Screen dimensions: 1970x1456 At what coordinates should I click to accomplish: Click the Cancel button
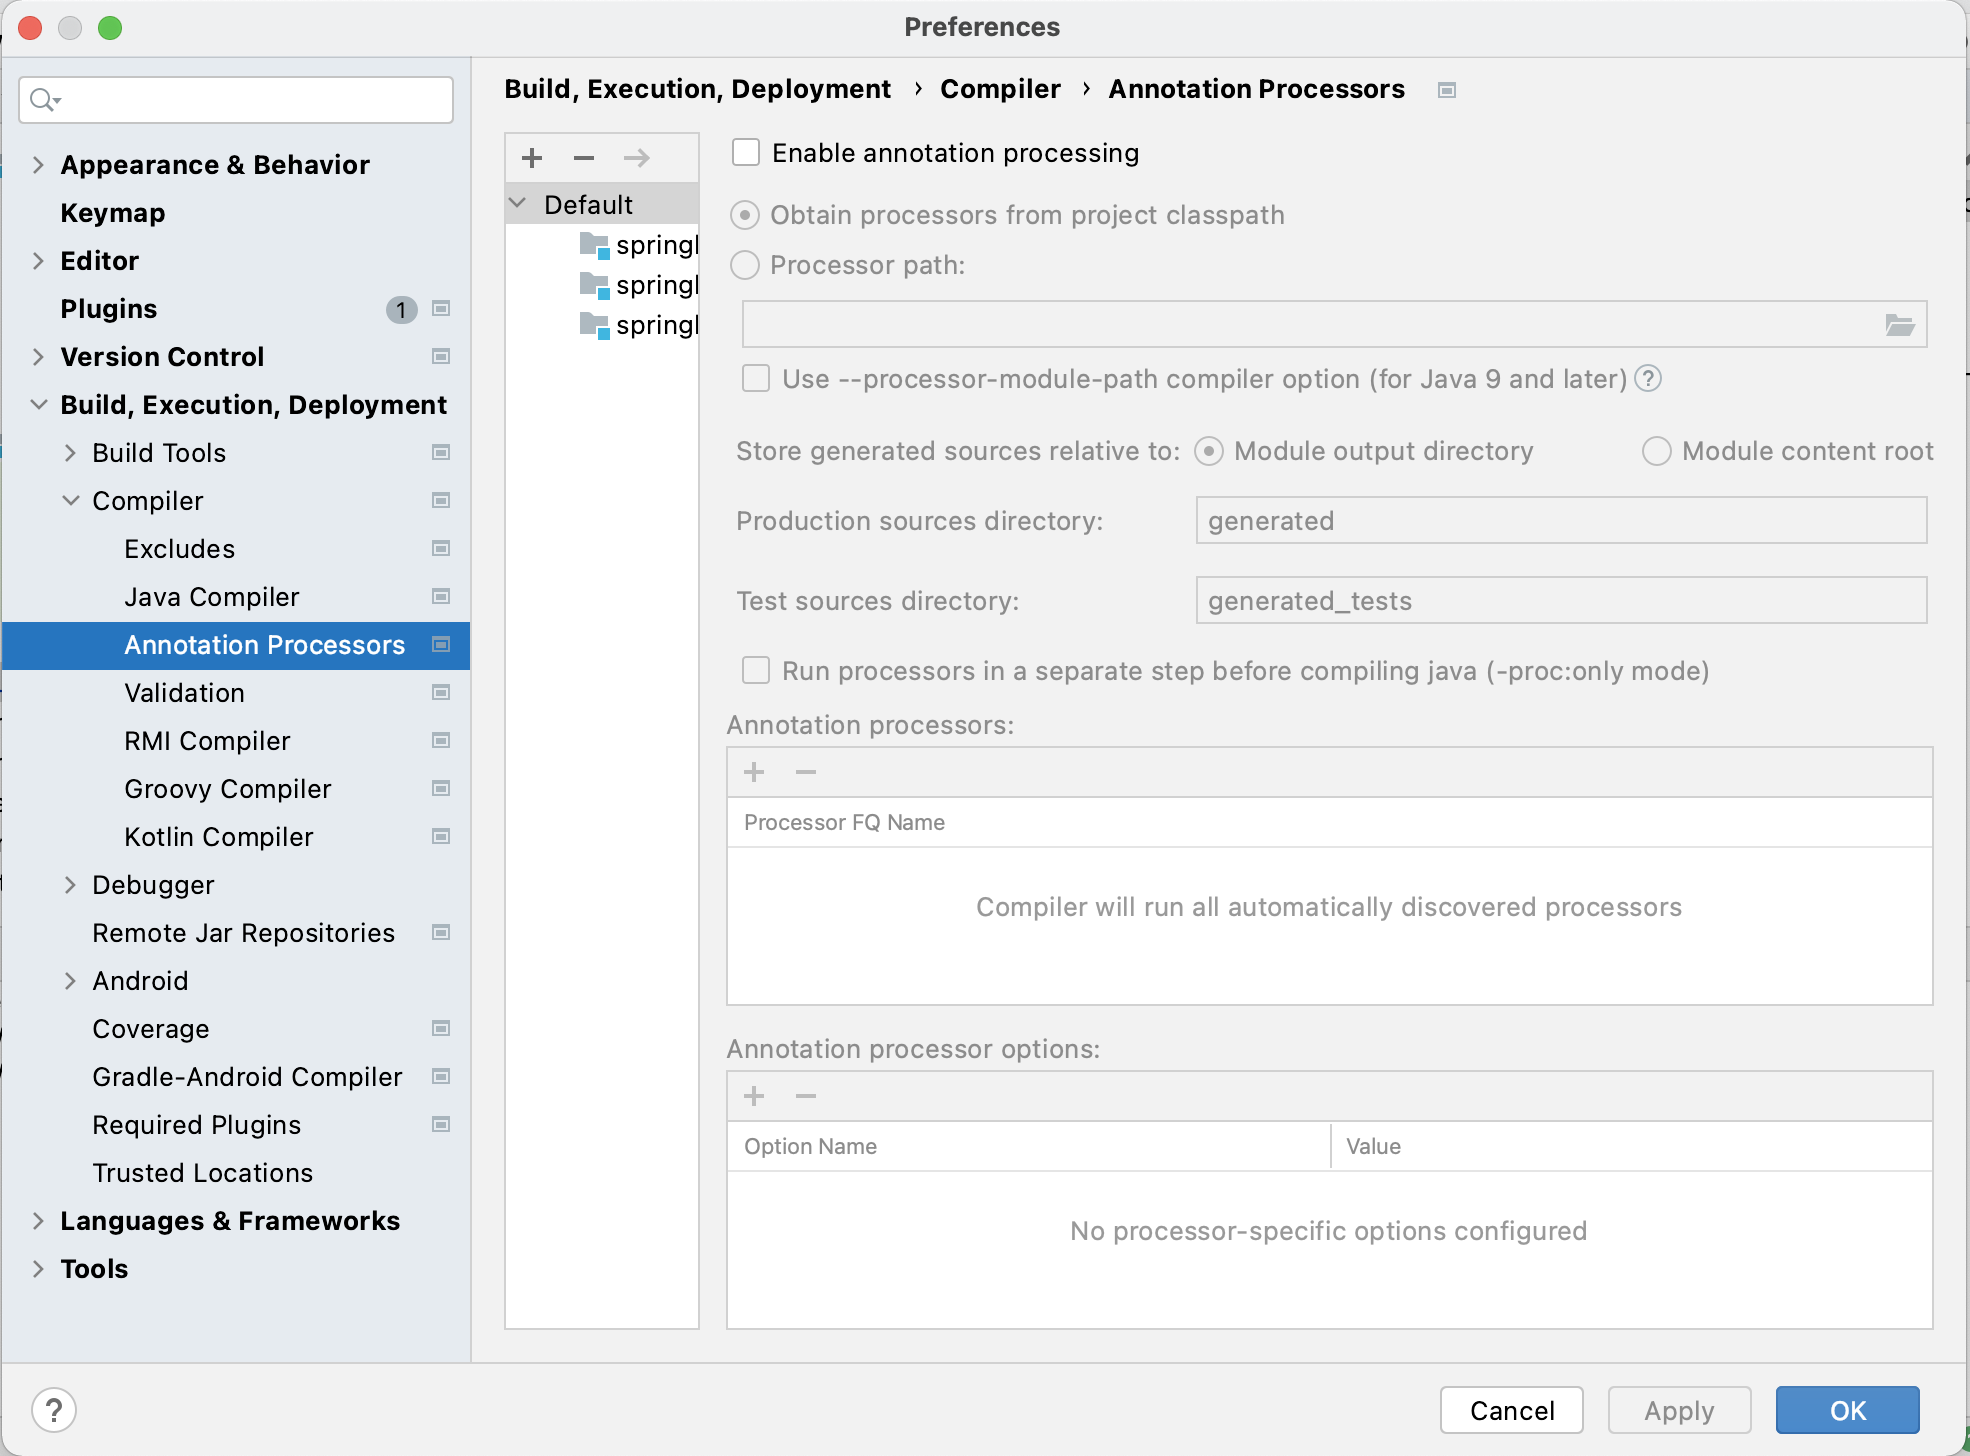click(1511, 1410)
